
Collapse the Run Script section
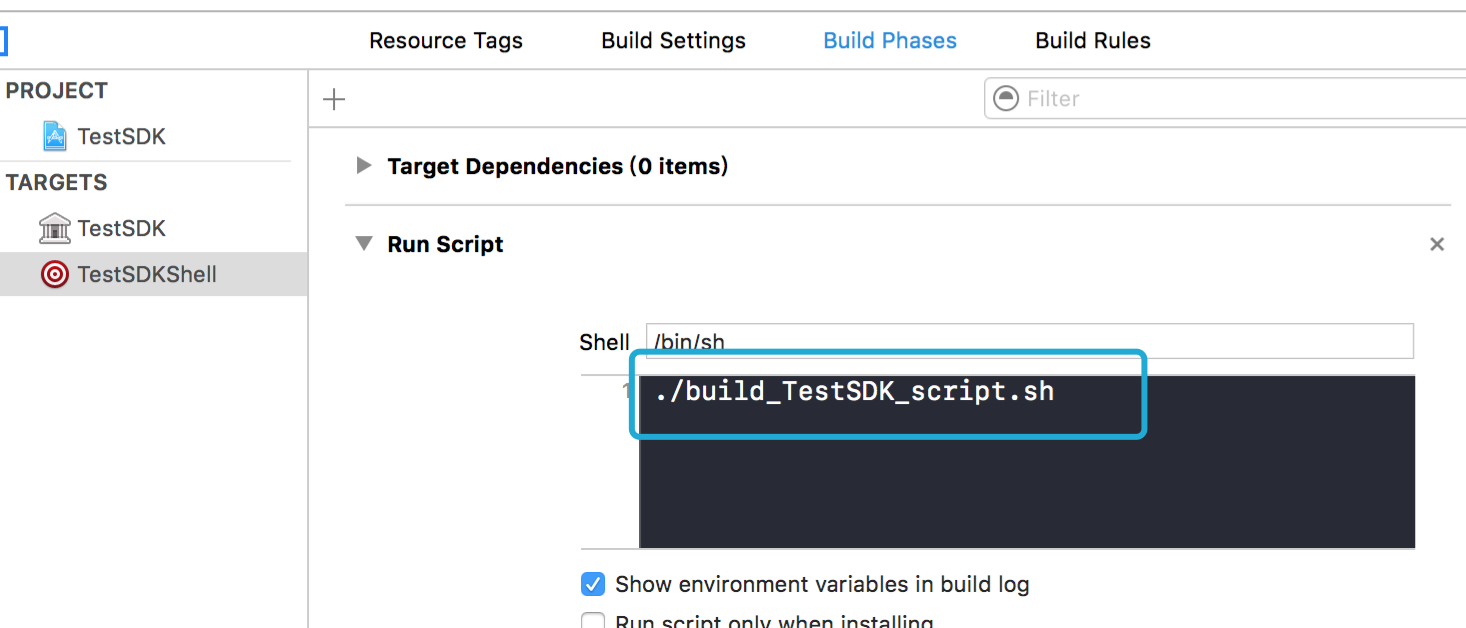[x=364, y=244]
